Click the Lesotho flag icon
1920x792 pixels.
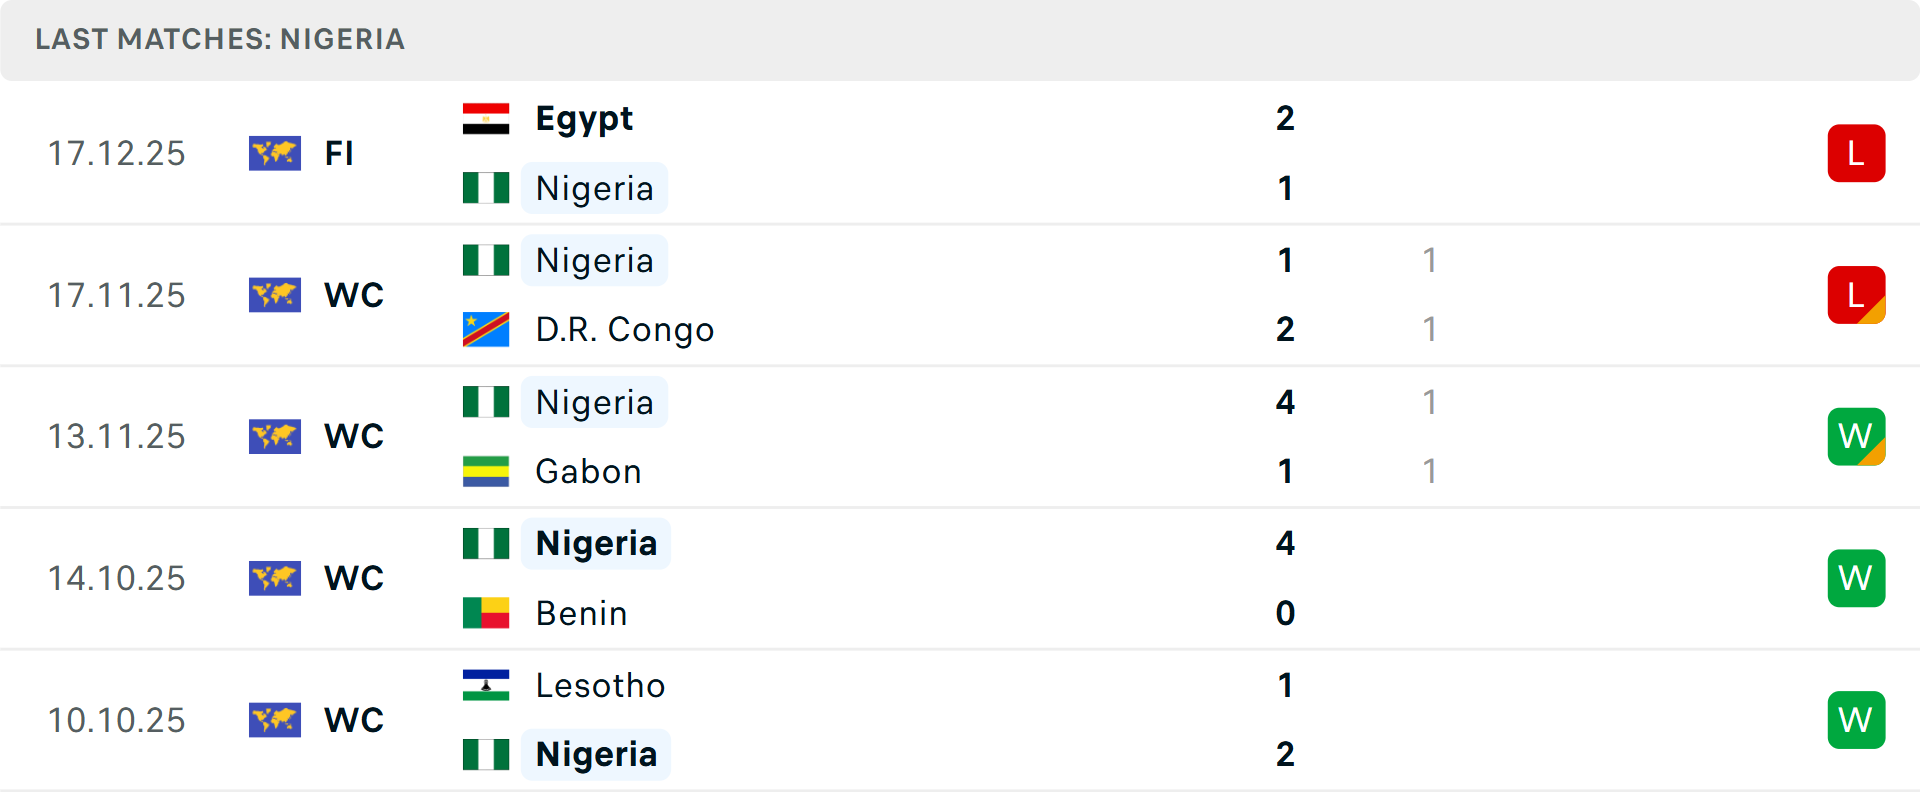tap(486, 685)
